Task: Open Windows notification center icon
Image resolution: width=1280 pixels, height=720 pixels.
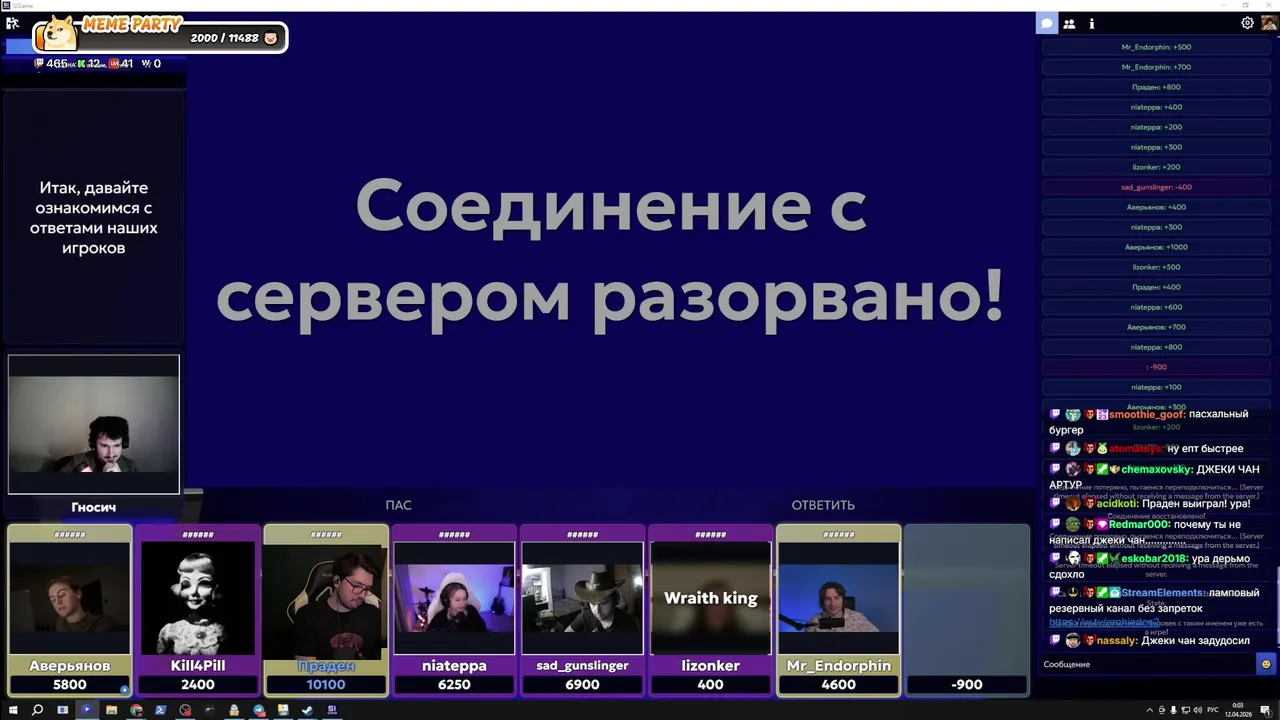Action: tap(1265, 710)
